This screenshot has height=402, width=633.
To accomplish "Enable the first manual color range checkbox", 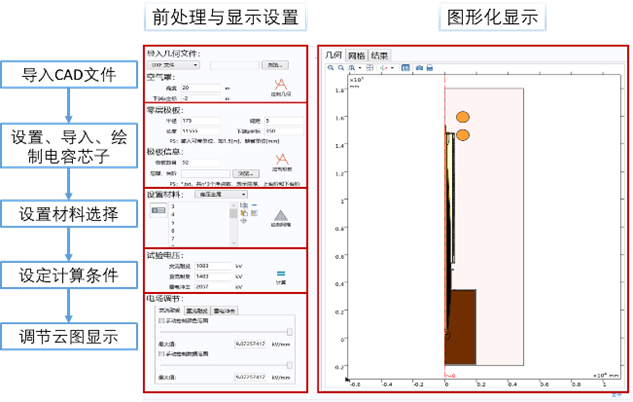I will click(x=161, y=320).
